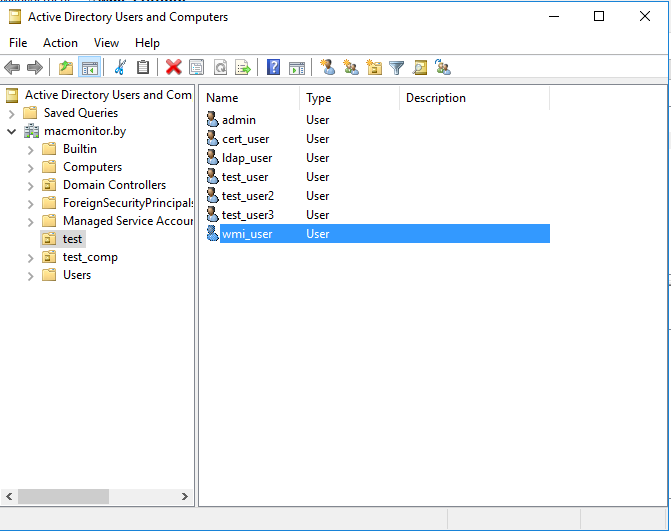This screenshot has width=671, height=531.
Task: Click the Properties toolbar icon
Action: point(197,67)
